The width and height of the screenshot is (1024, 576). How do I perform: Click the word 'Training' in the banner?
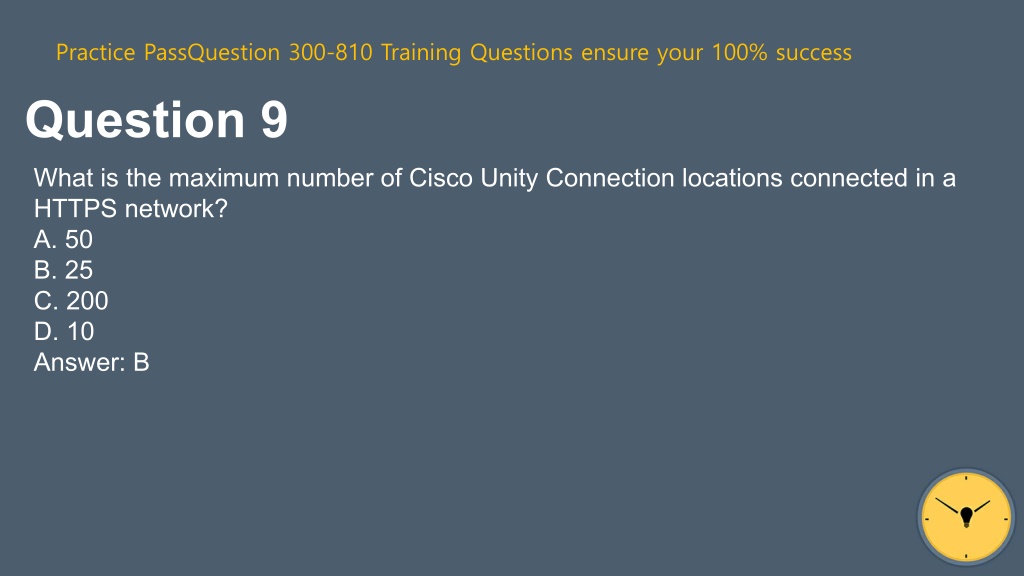tap(421, 53)
